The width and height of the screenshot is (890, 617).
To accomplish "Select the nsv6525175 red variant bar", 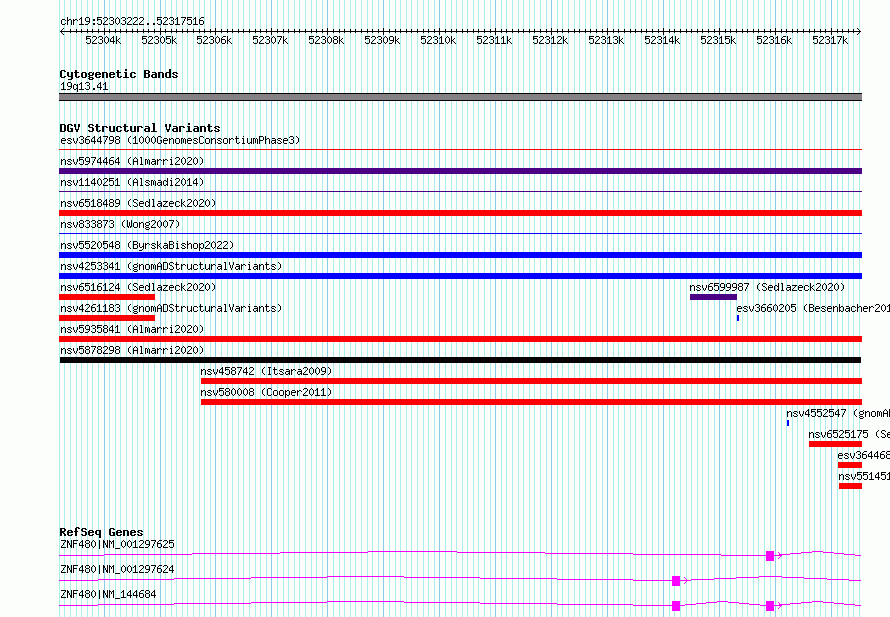I will pos(836,444).
